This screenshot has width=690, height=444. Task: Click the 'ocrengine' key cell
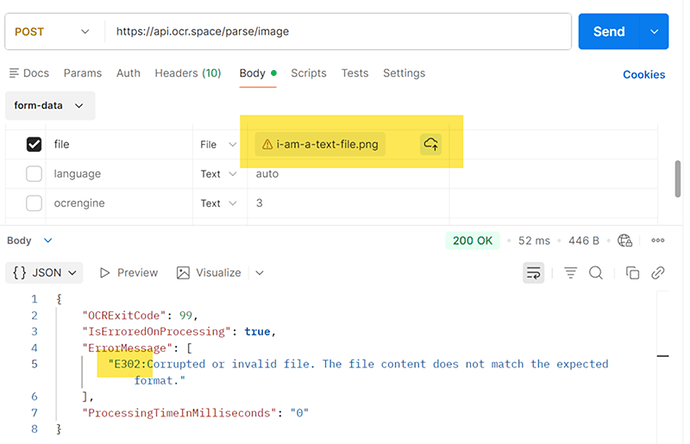point(119,203)
